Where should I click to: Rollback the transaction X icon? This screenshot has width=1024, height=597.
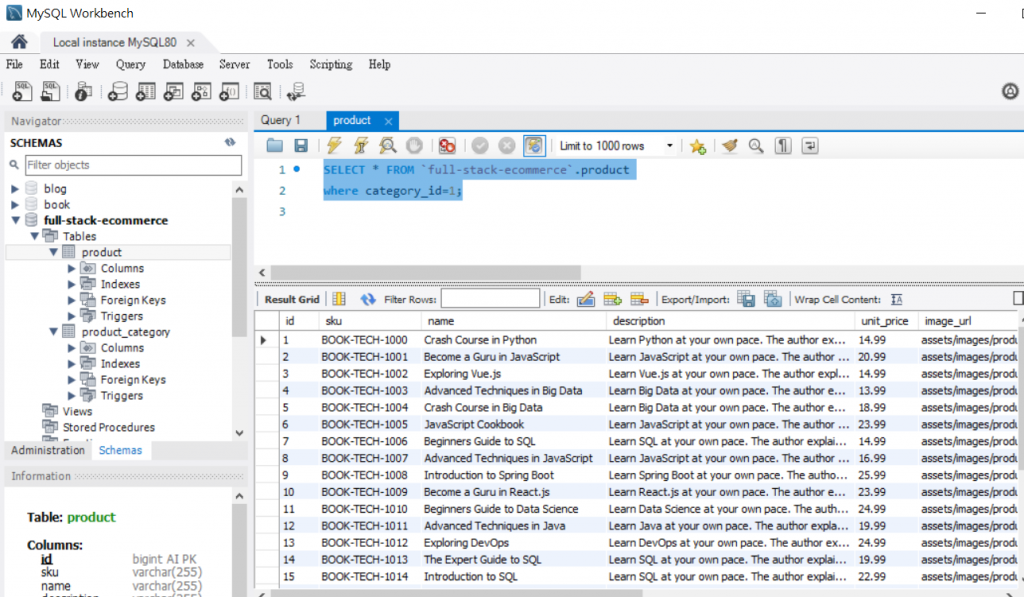507,146
